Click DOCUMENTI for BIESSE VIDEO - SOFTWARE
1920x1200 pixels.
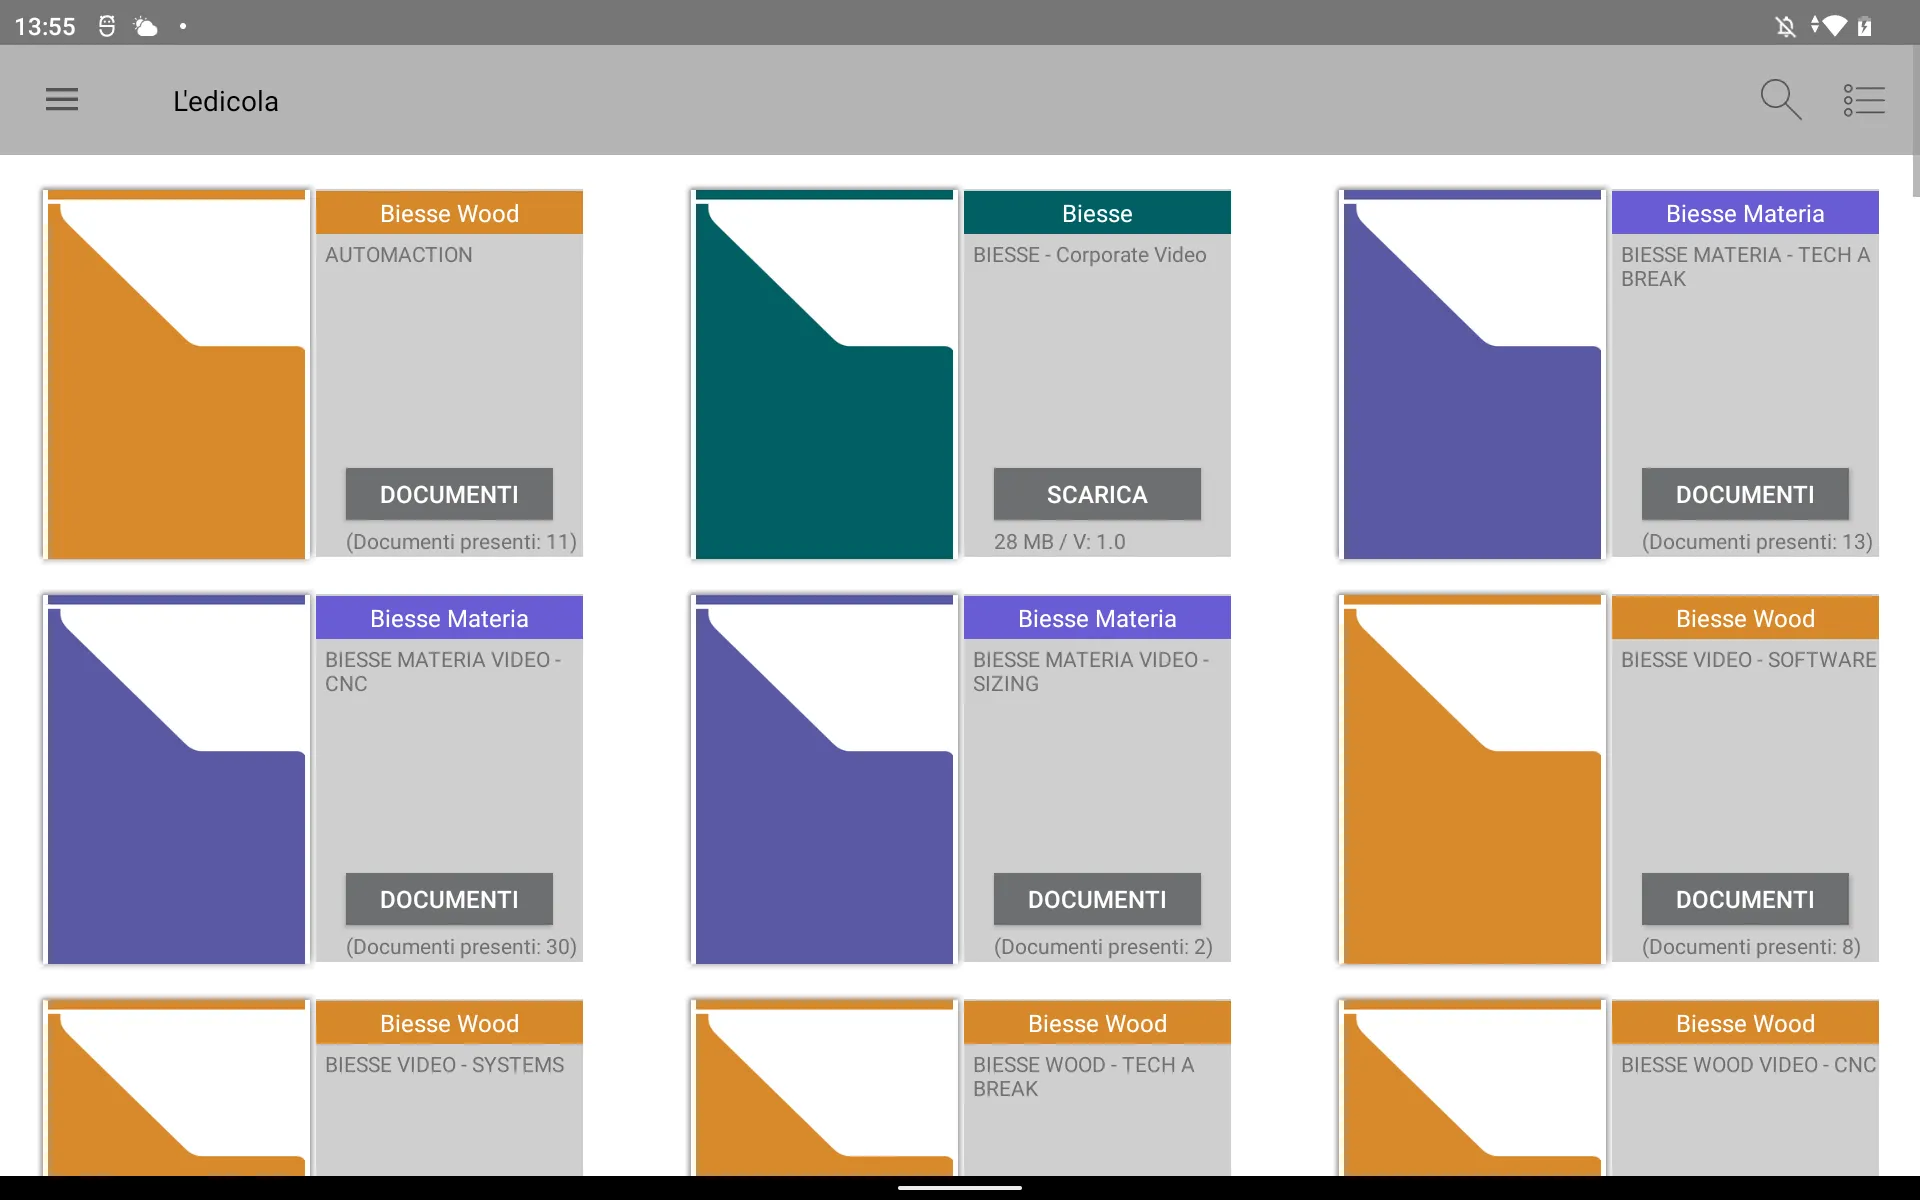tap(1745, 899)
